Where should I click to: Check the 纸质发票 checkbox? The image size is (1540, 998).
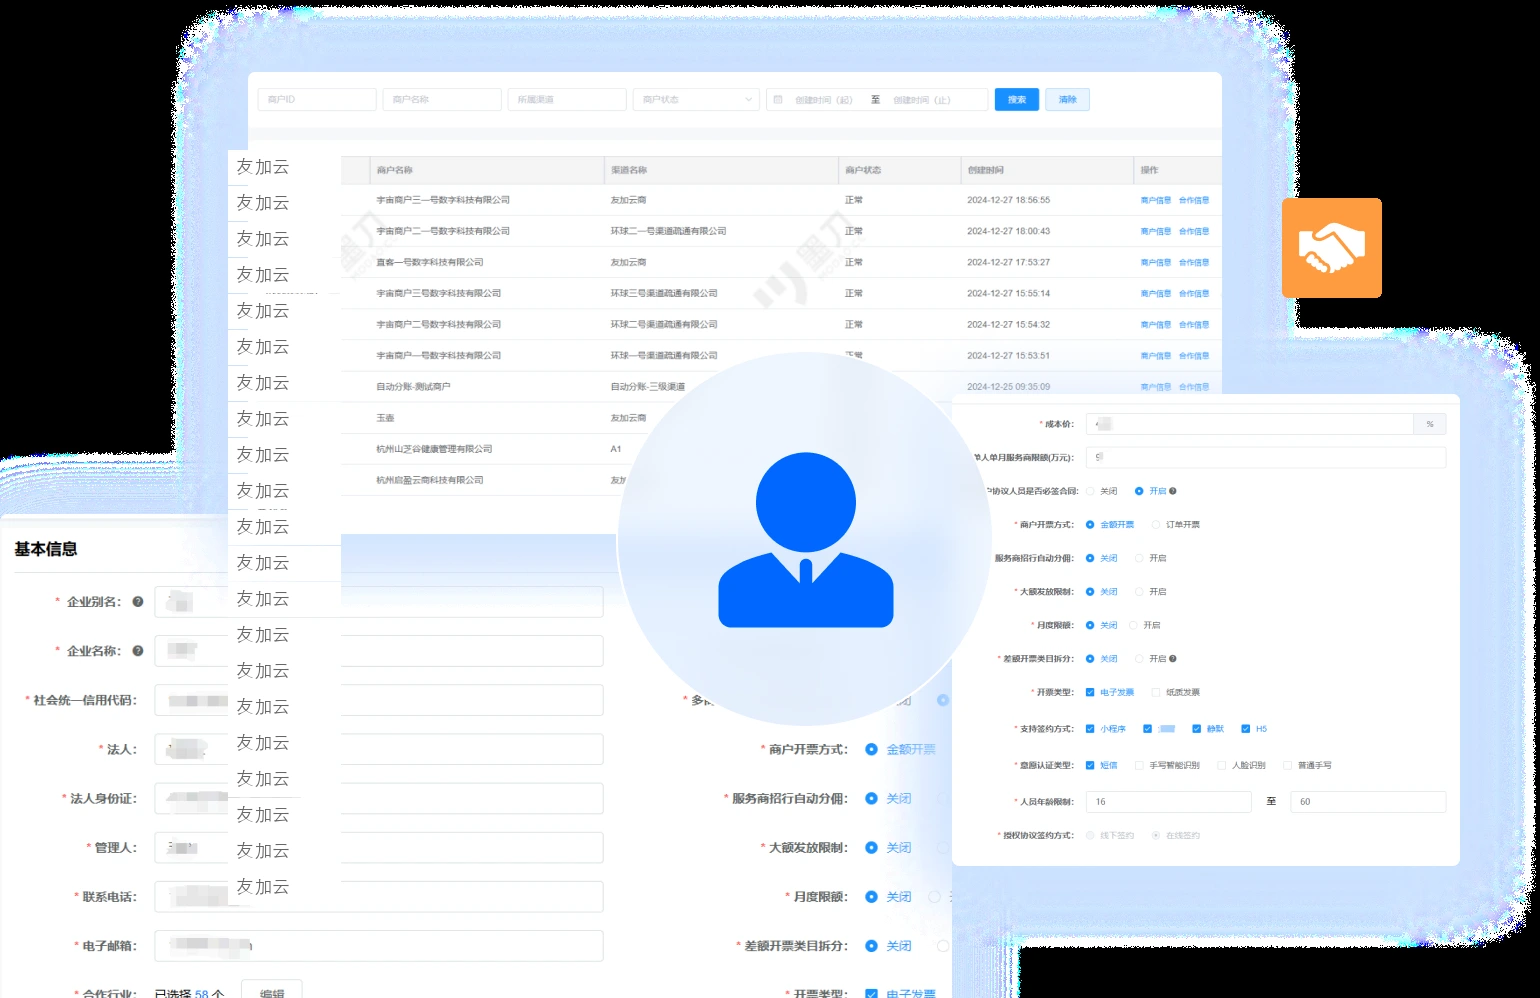[x=1156, y=692]
